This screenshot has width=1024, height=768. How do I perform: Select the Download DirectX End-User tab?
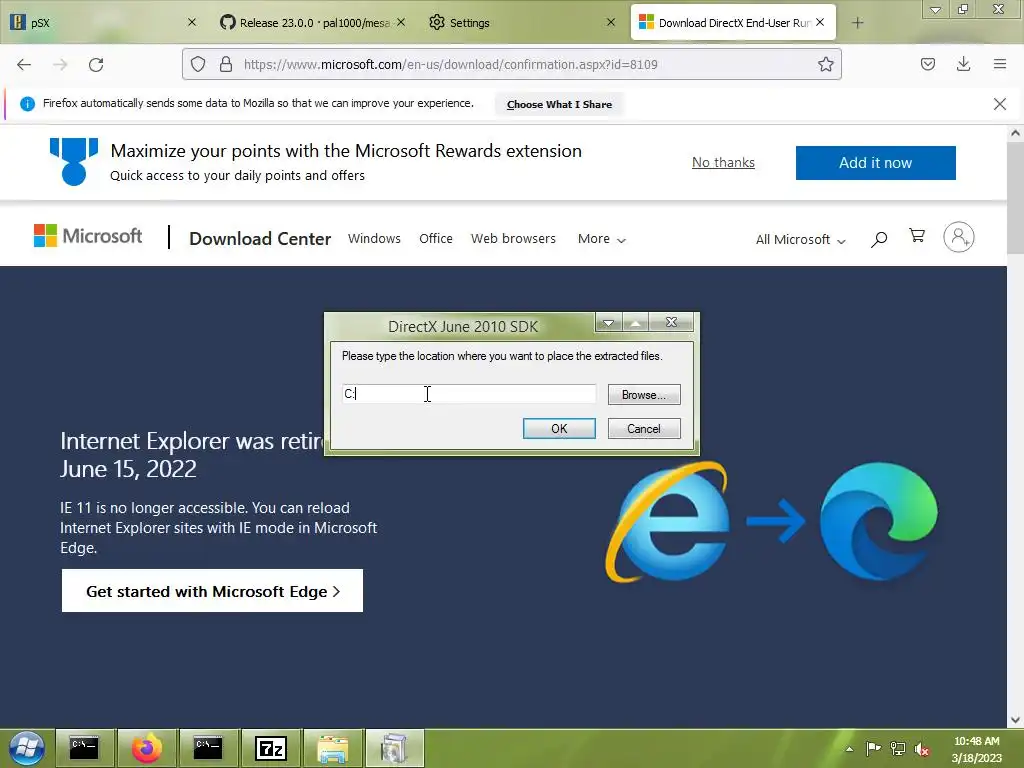click(733, 23)
